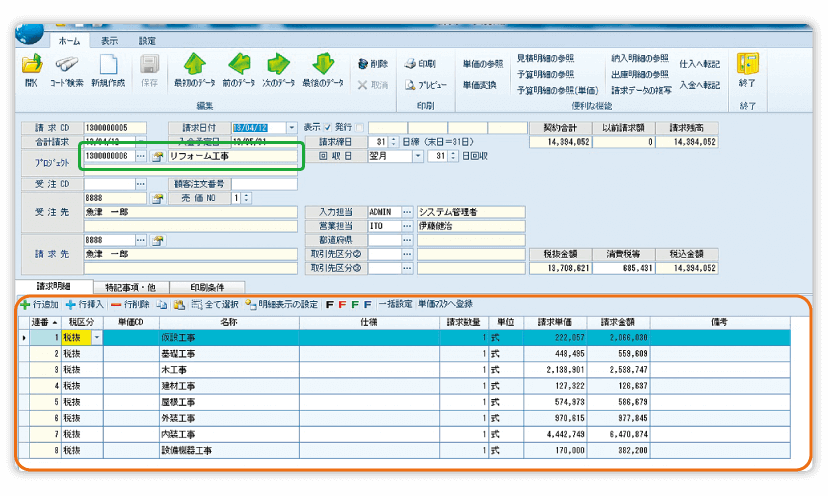Image resolution: width=828 pixels, height=496 pixels.
Task: Click the 取消 cancel icon
Action: (x=362, y=85)
